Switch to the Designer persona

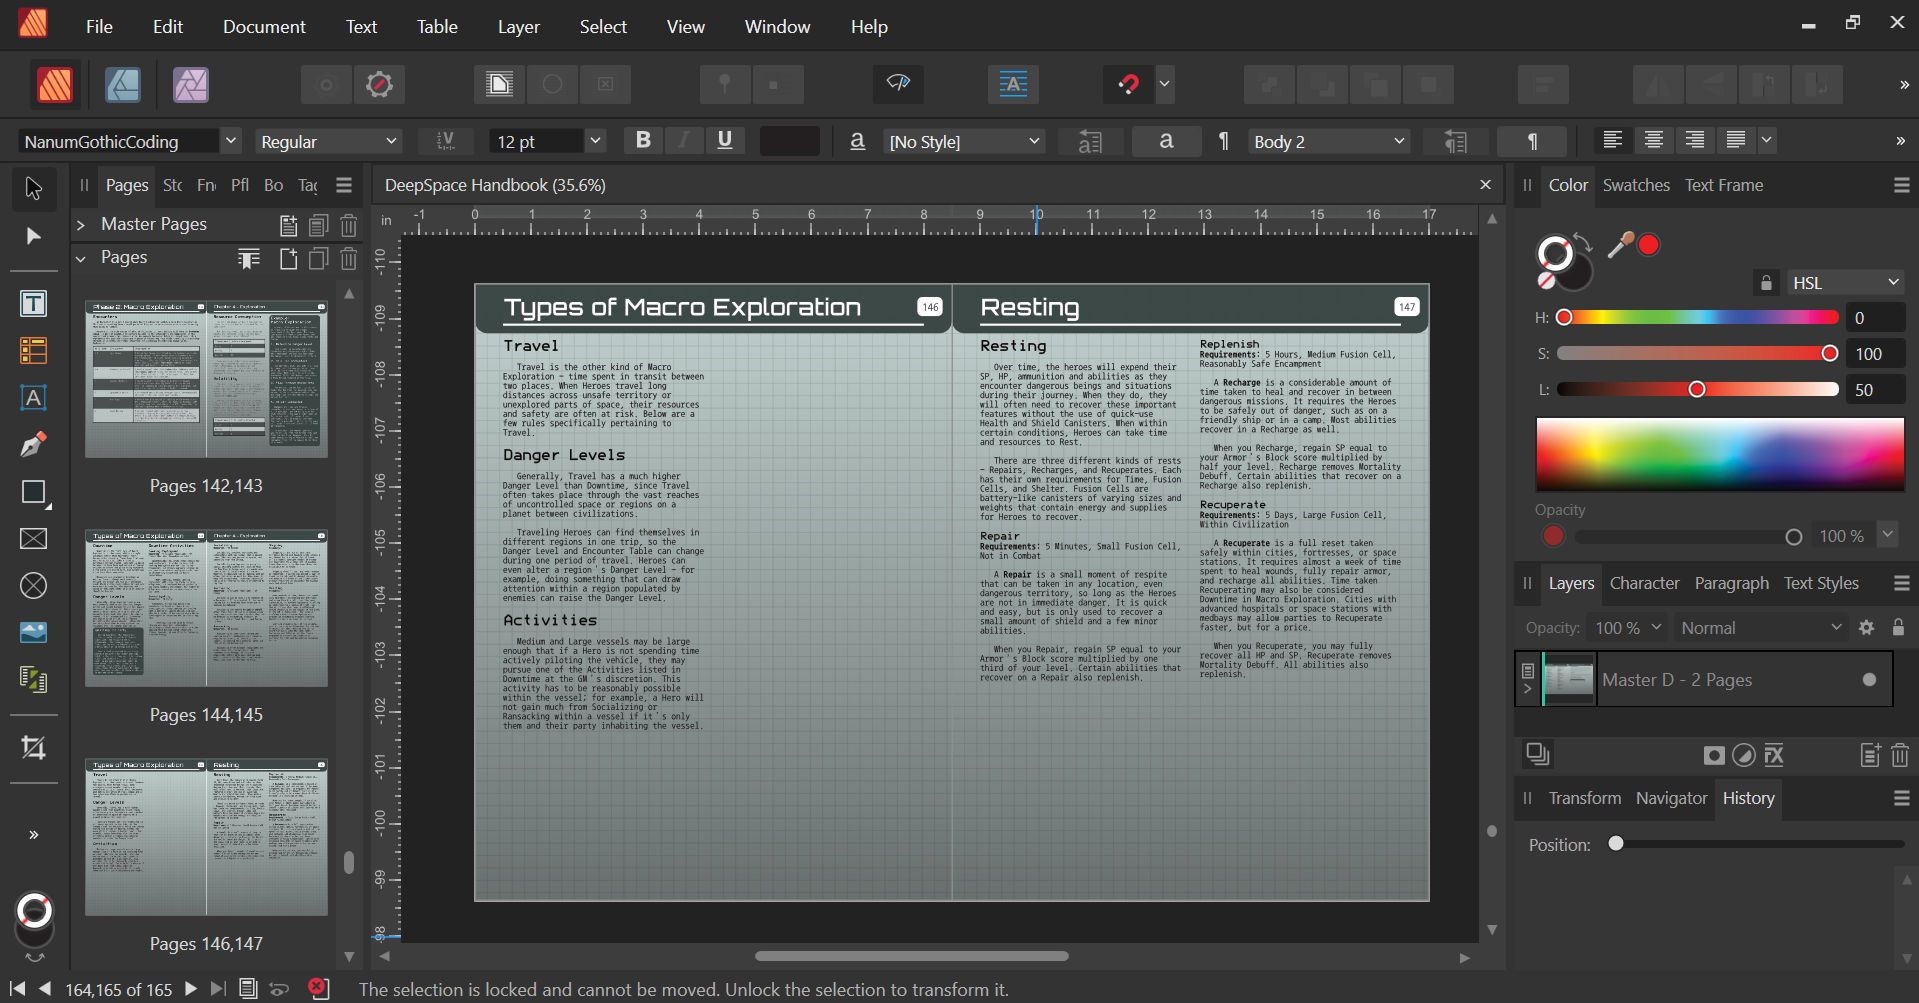pyautogui.click(x=123, y=85)
